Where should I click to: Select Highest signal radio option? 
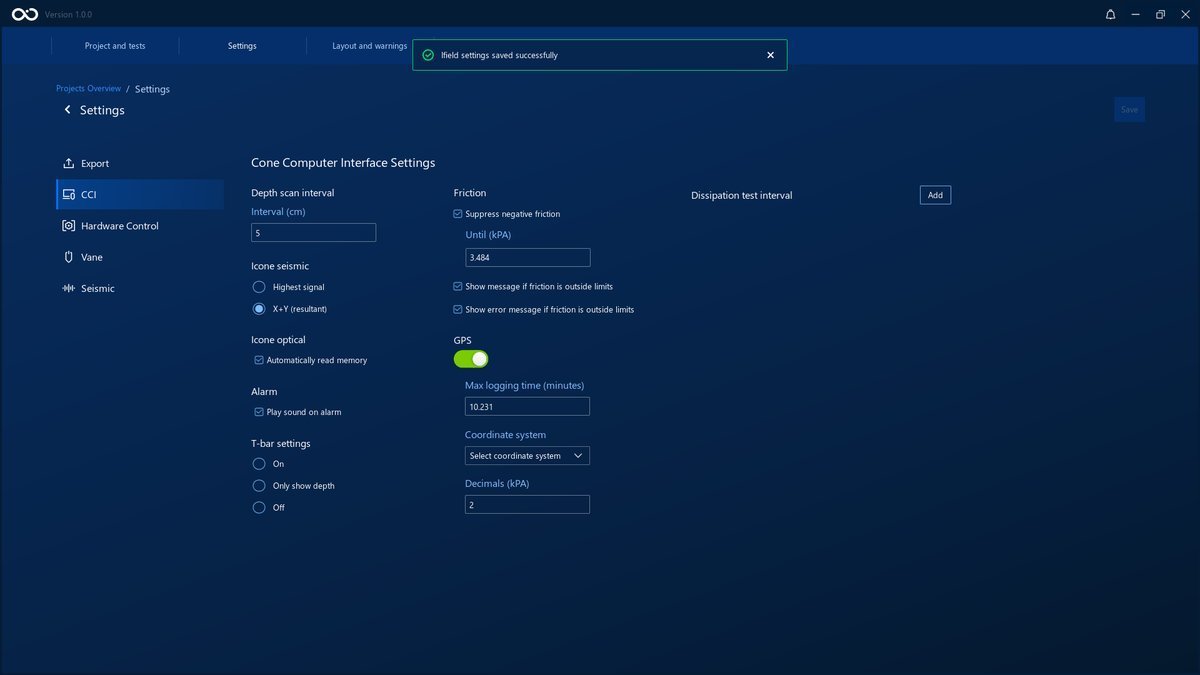259,287
